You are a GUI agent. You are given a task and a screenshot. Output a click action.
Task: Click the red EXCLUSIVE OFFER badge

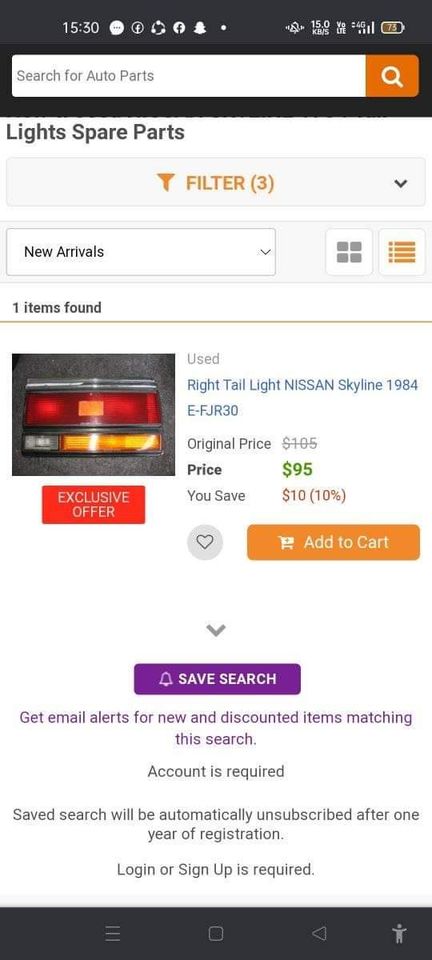94,505
